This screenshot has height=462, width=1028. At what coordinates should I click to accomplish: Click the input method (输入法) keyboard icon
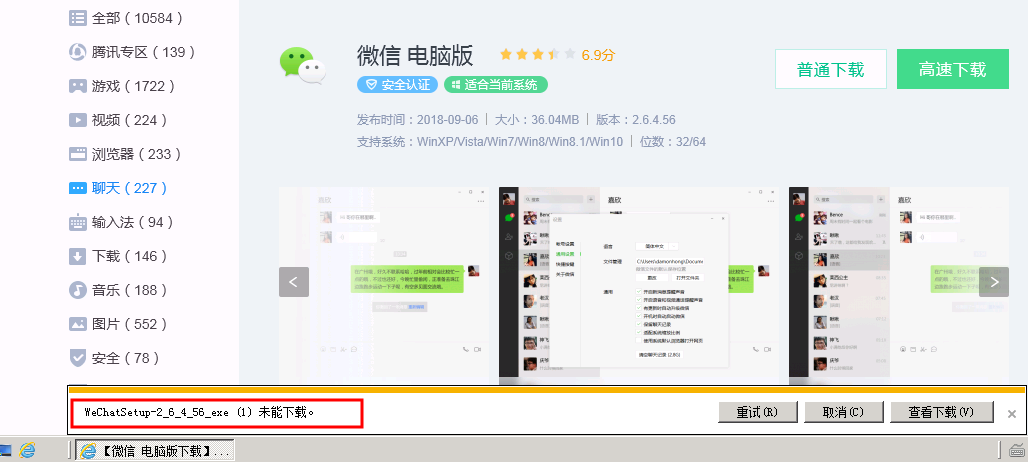77,222
